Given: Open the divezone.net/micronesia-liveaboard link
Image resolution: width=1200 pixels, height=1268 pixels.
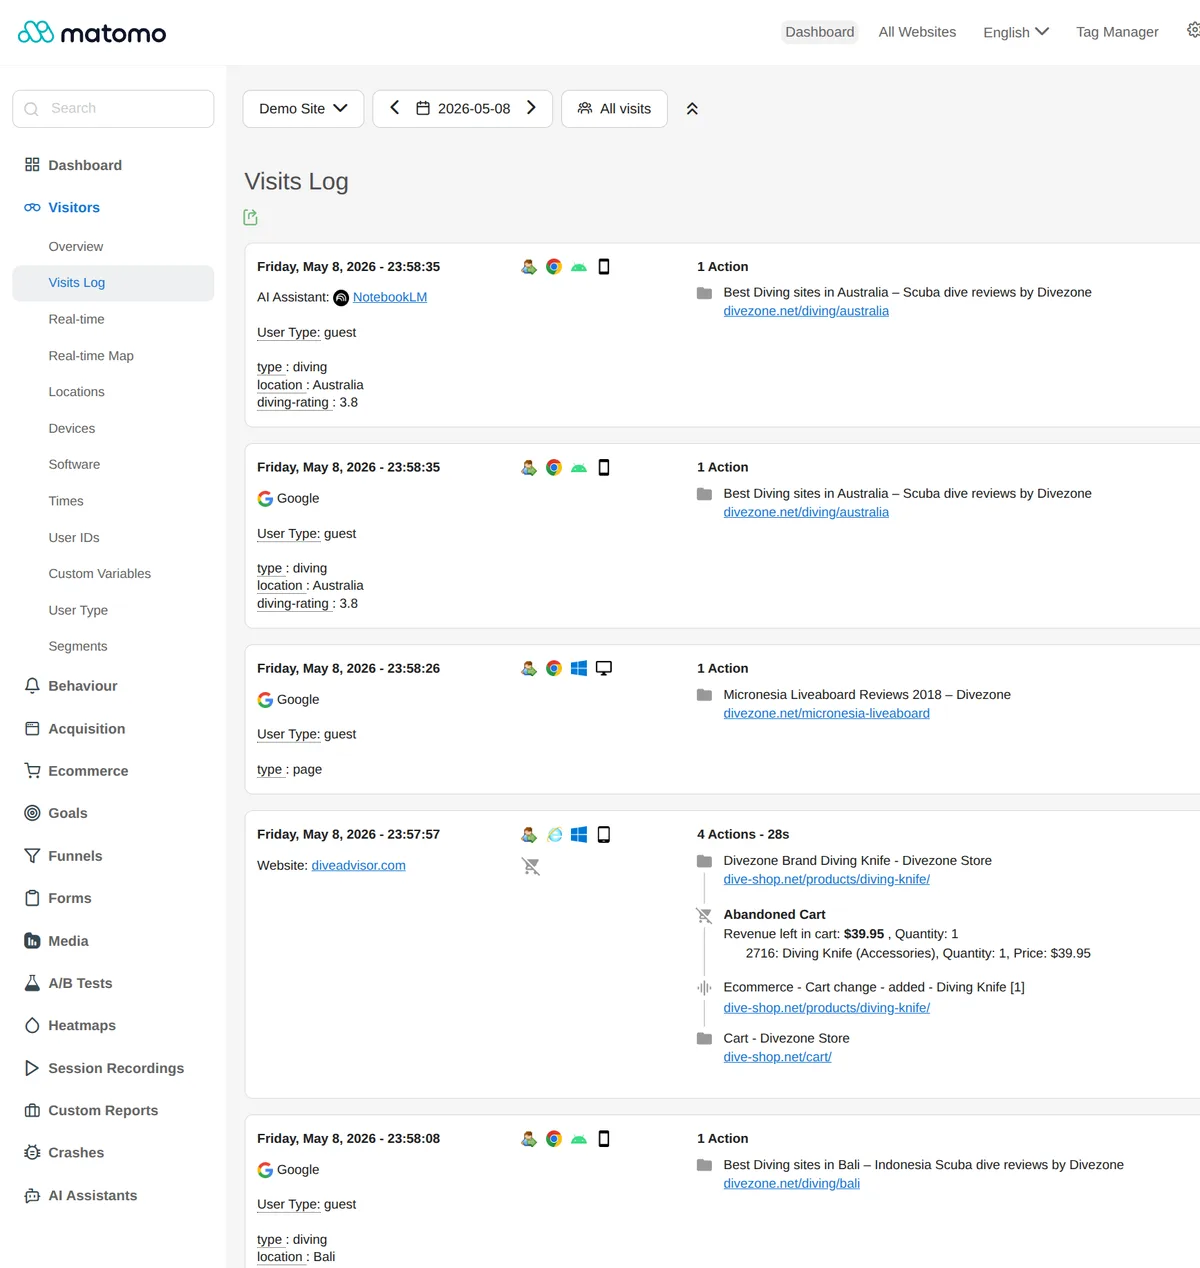Looking at the screenshot, I should [x=826, y=713].
